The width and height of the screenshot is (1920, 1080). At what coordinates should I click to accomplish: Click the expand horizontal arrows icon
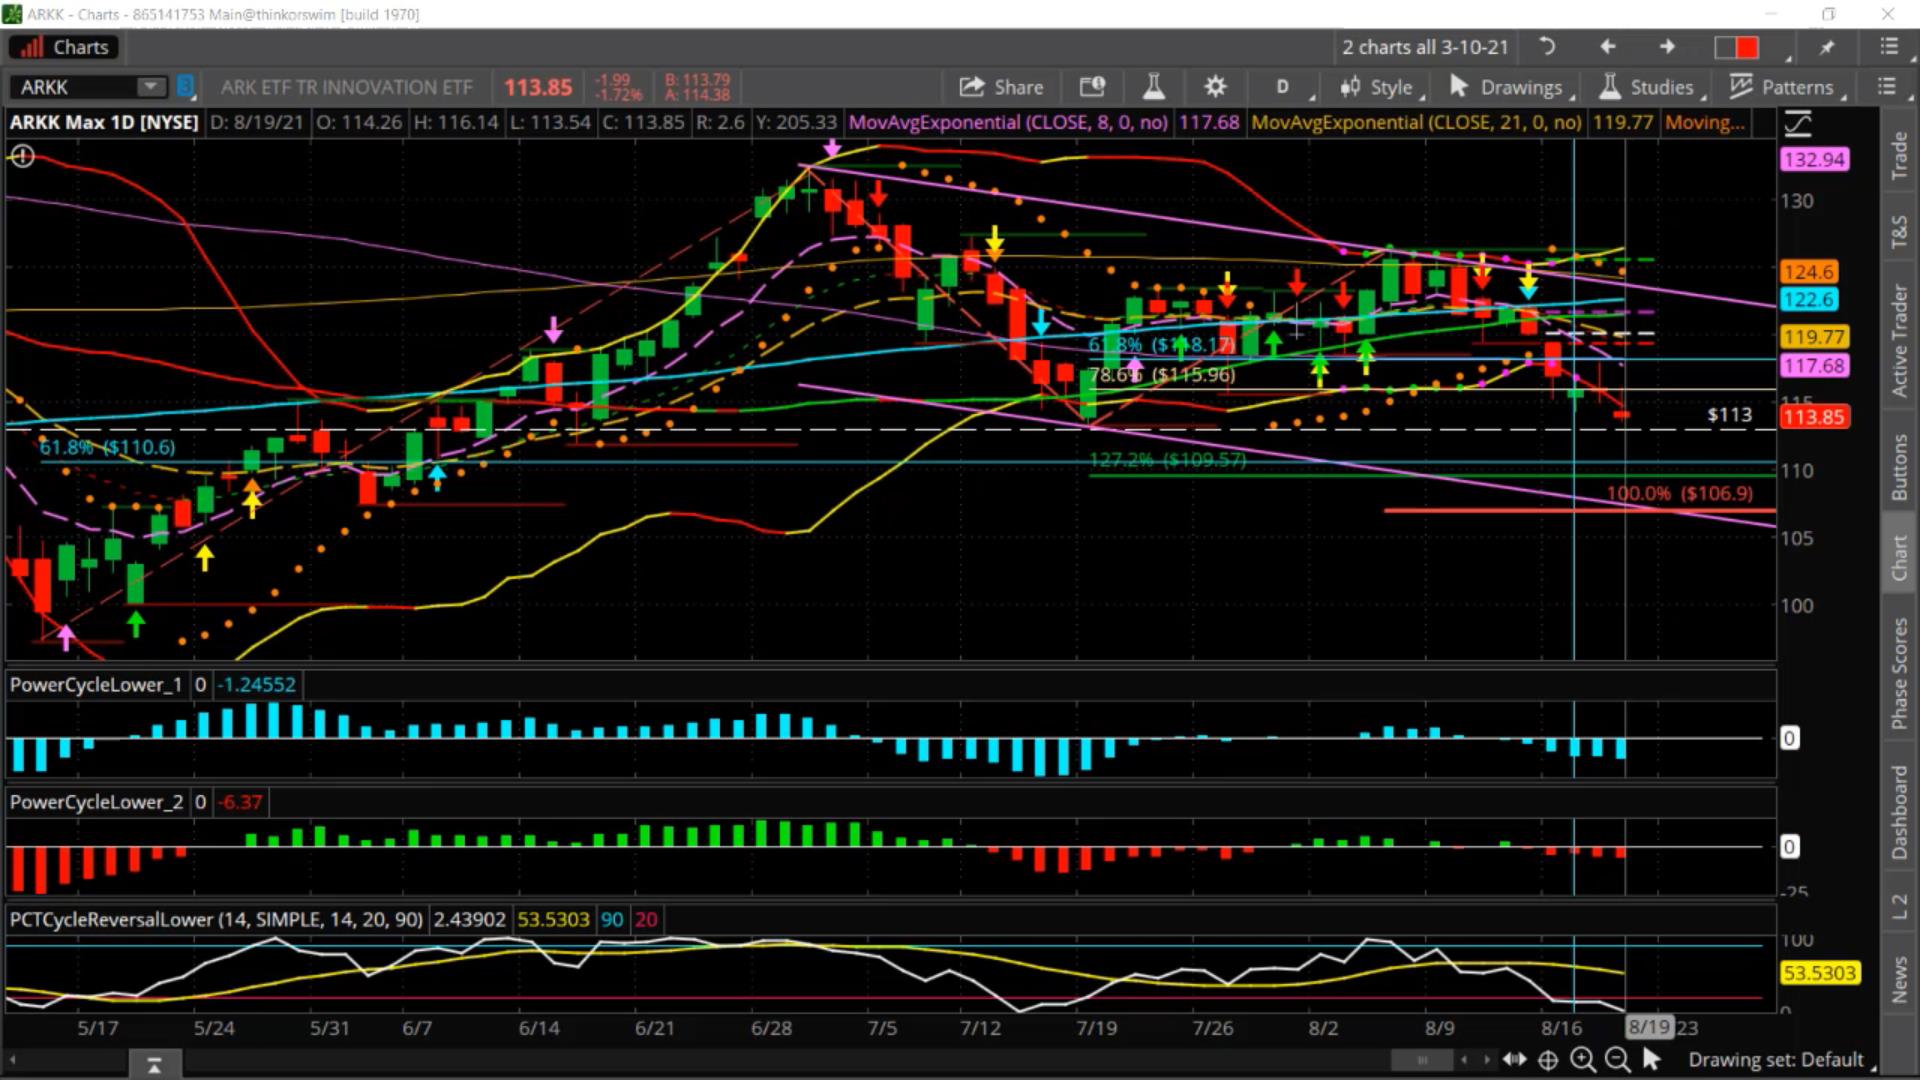click(x=1514, y=1059)
